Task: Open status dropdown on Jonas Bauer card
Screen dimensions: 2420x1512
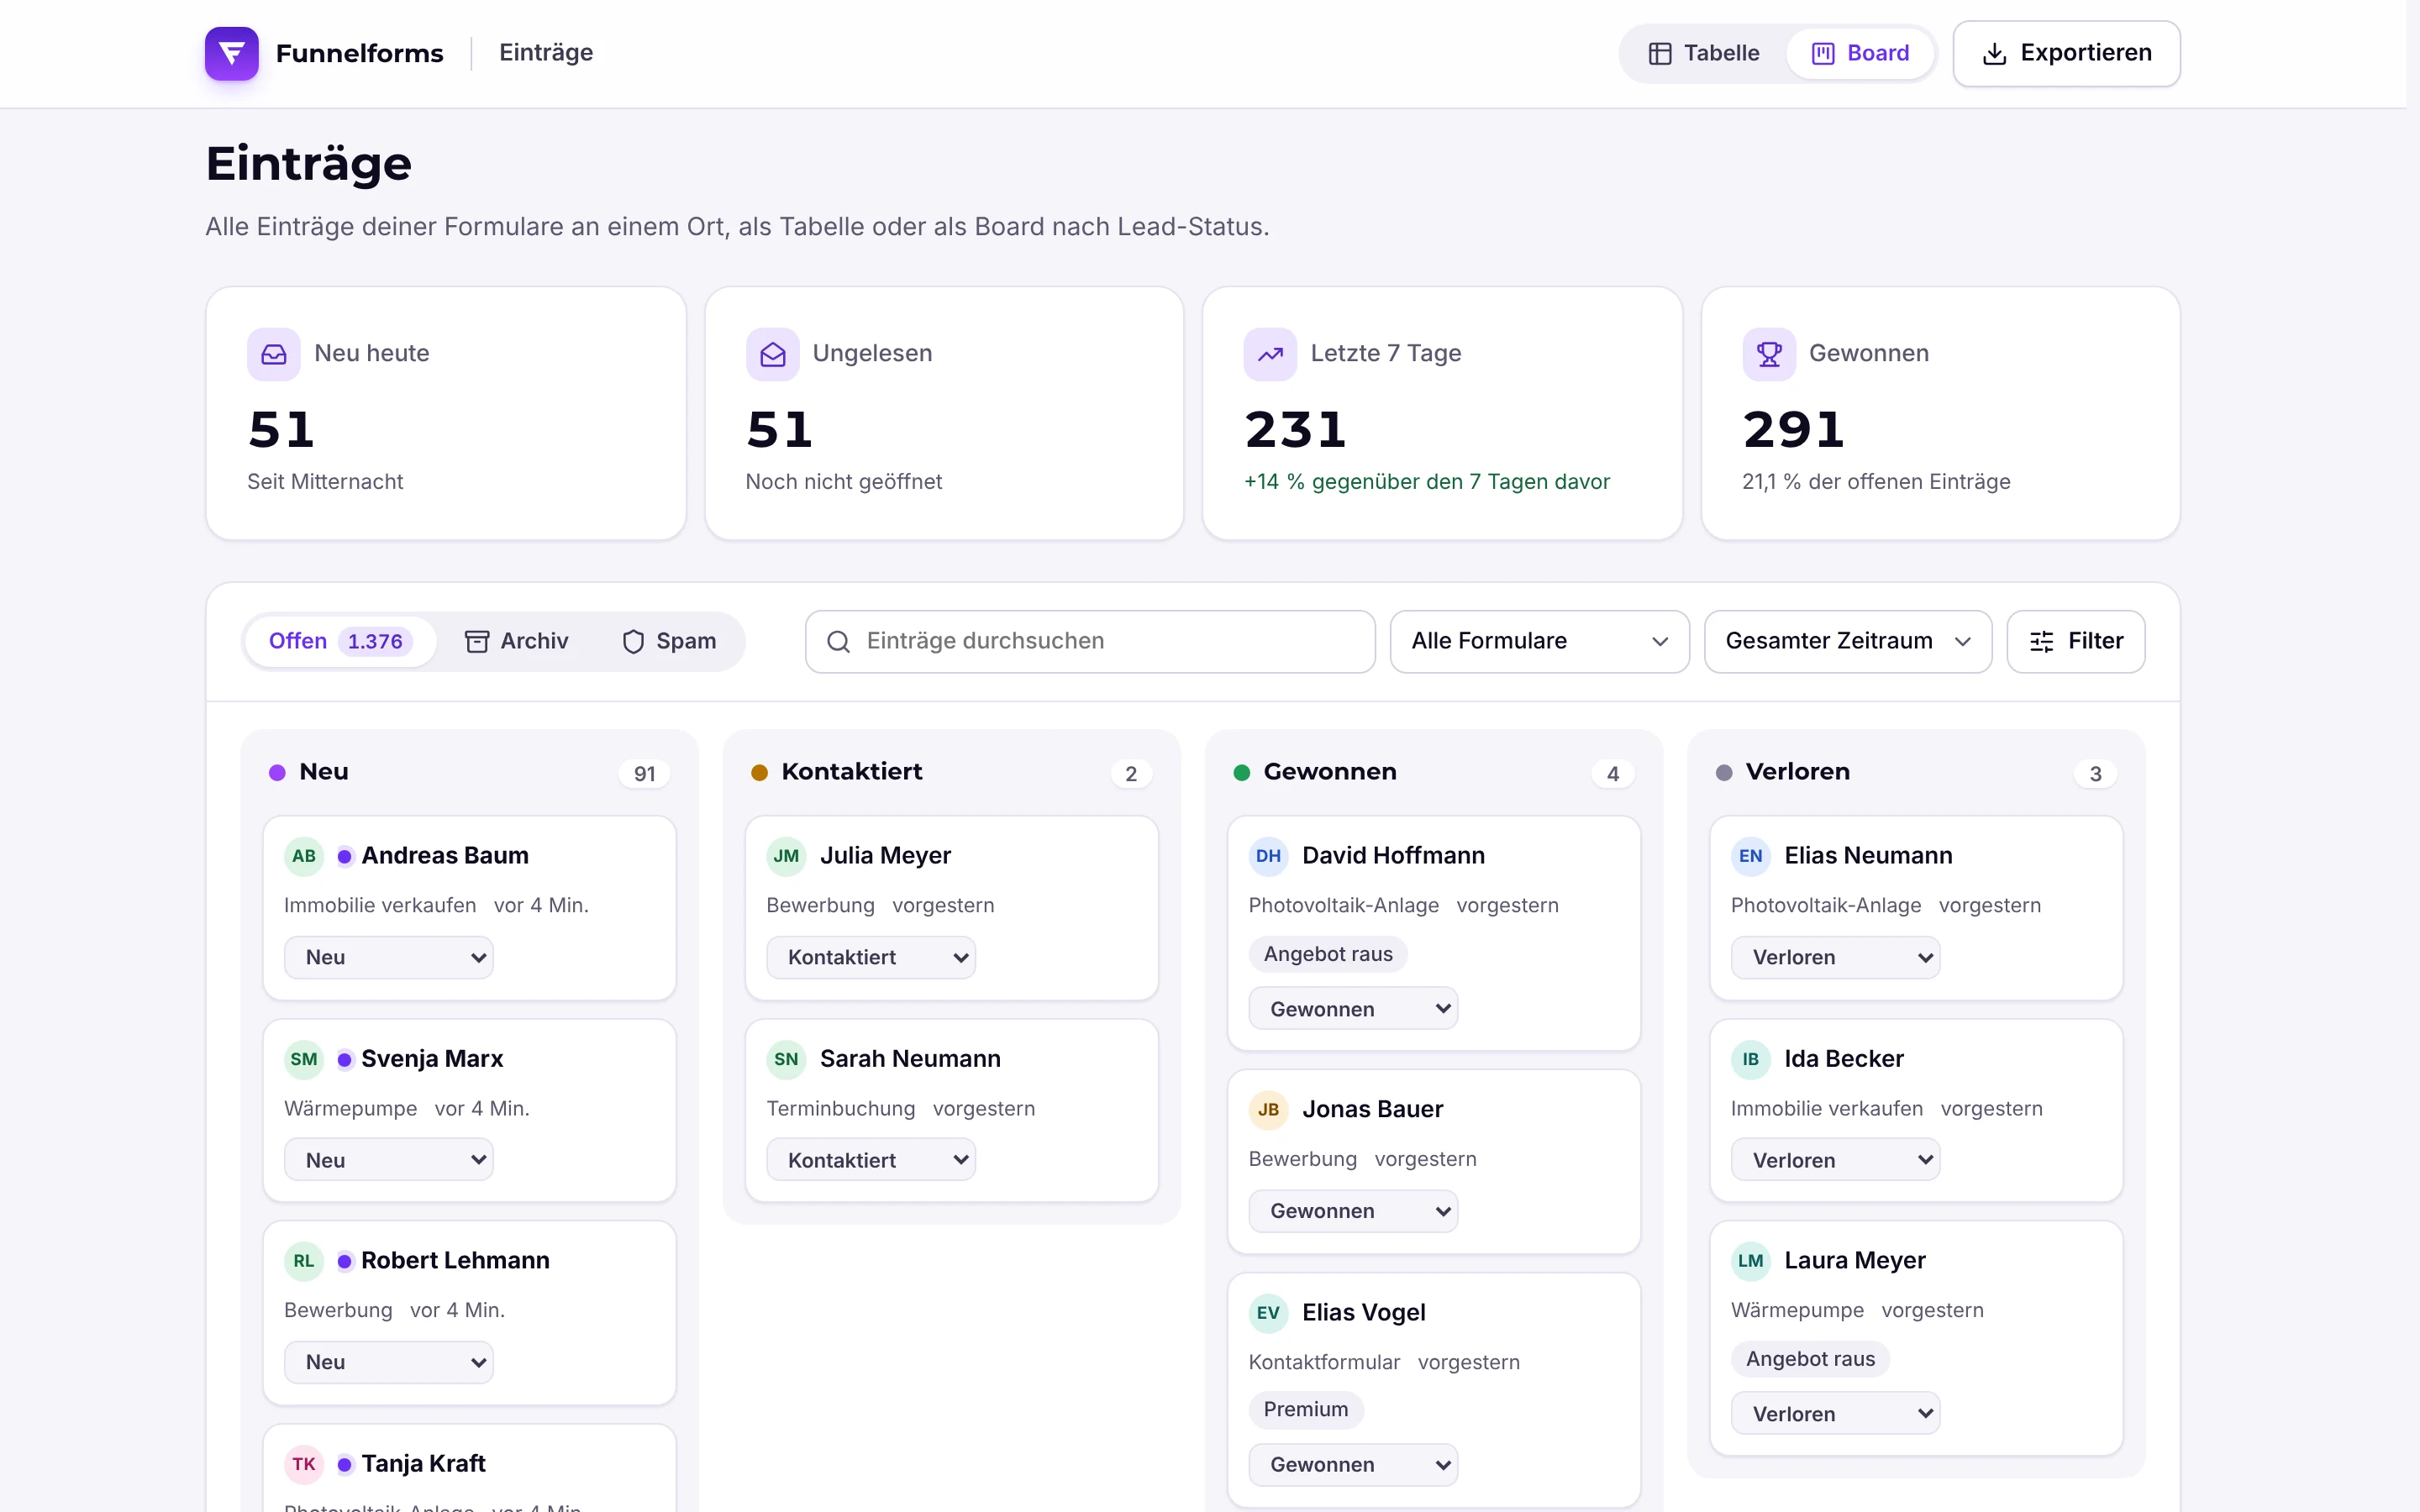Action: pyautogui.click(x=1352, y=1211)
